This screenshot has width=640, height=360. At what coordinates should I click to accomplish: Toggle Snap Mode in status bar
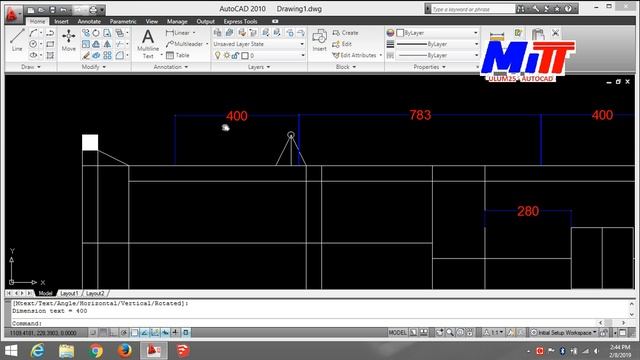(93, 333)
